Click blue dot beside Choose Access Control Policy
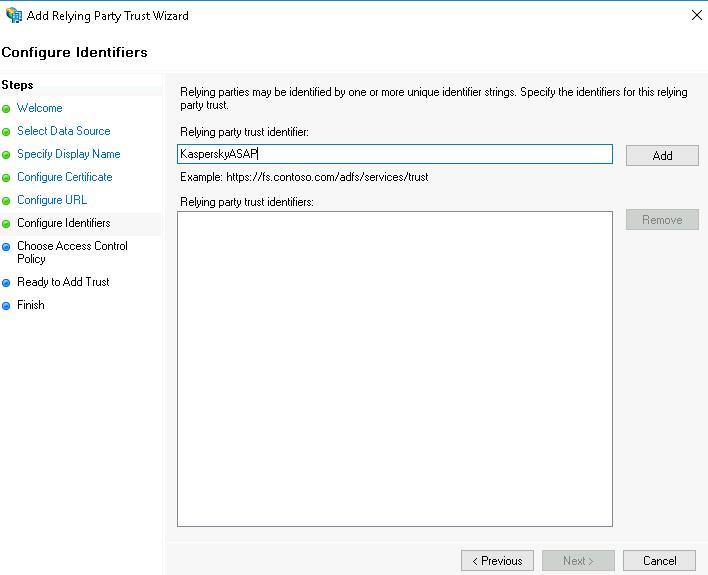 point(6,247)
